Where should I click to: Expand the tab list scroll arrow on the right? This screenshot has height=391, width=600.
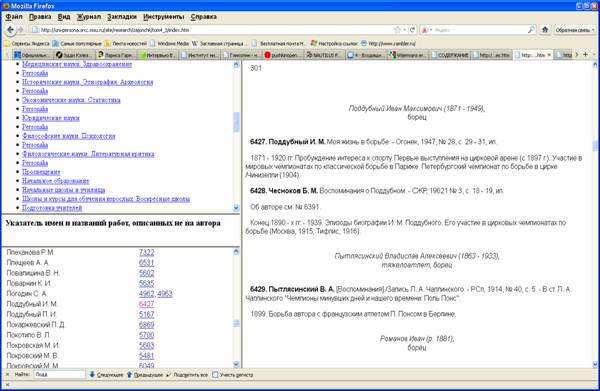point(577,55)
